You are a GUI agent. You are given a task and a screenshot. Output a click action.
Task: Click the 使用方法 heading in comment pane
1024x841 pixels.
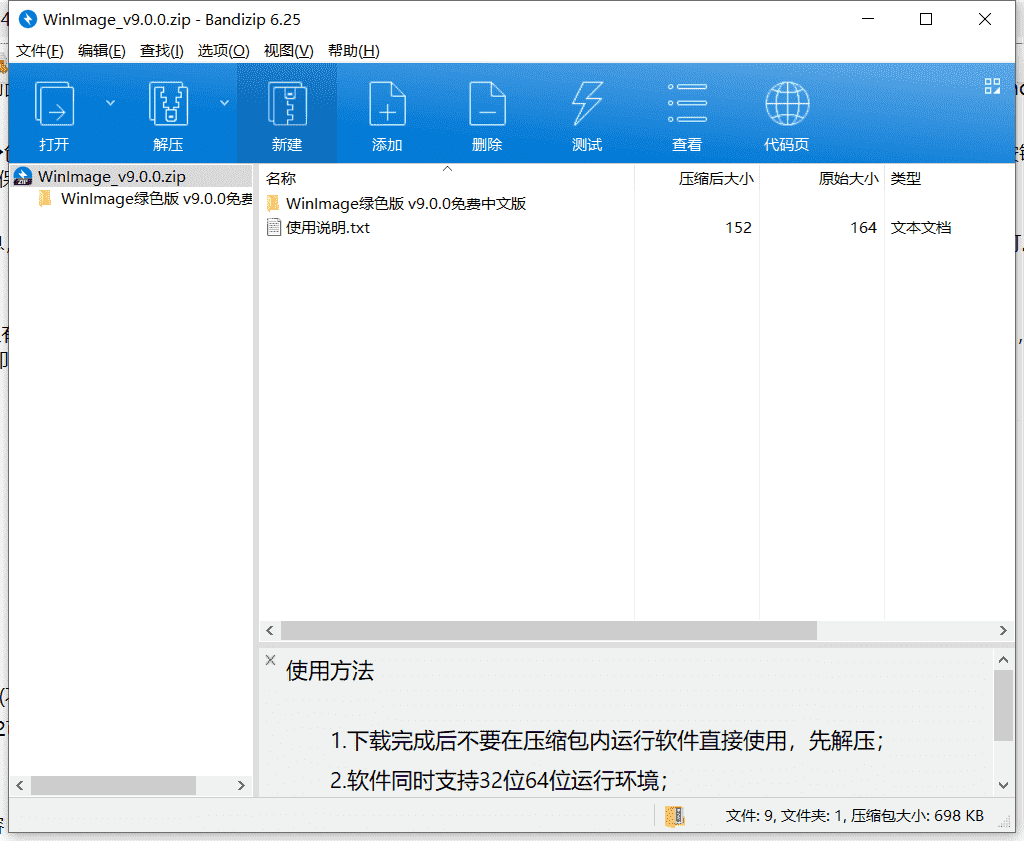coord(330,671)
